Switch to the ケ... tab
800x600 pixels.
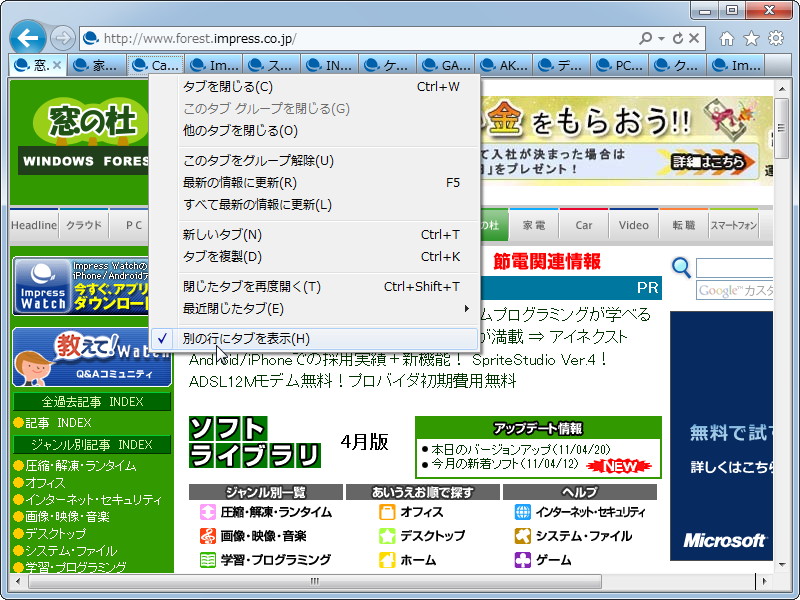click(388, 65)
